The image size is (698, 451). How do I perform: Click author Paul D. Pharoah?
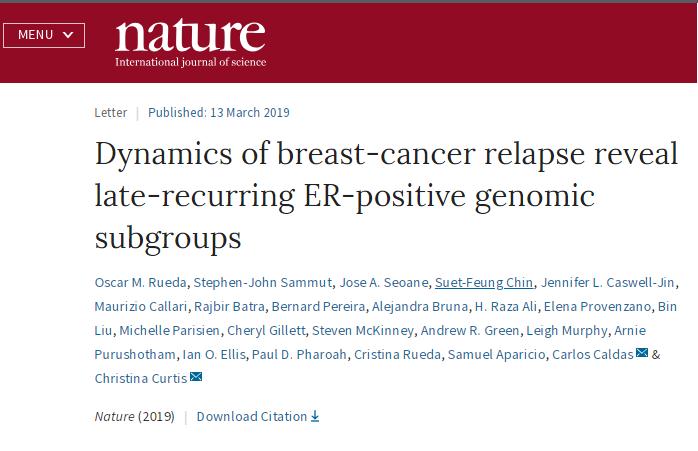[x=299, y=354]
